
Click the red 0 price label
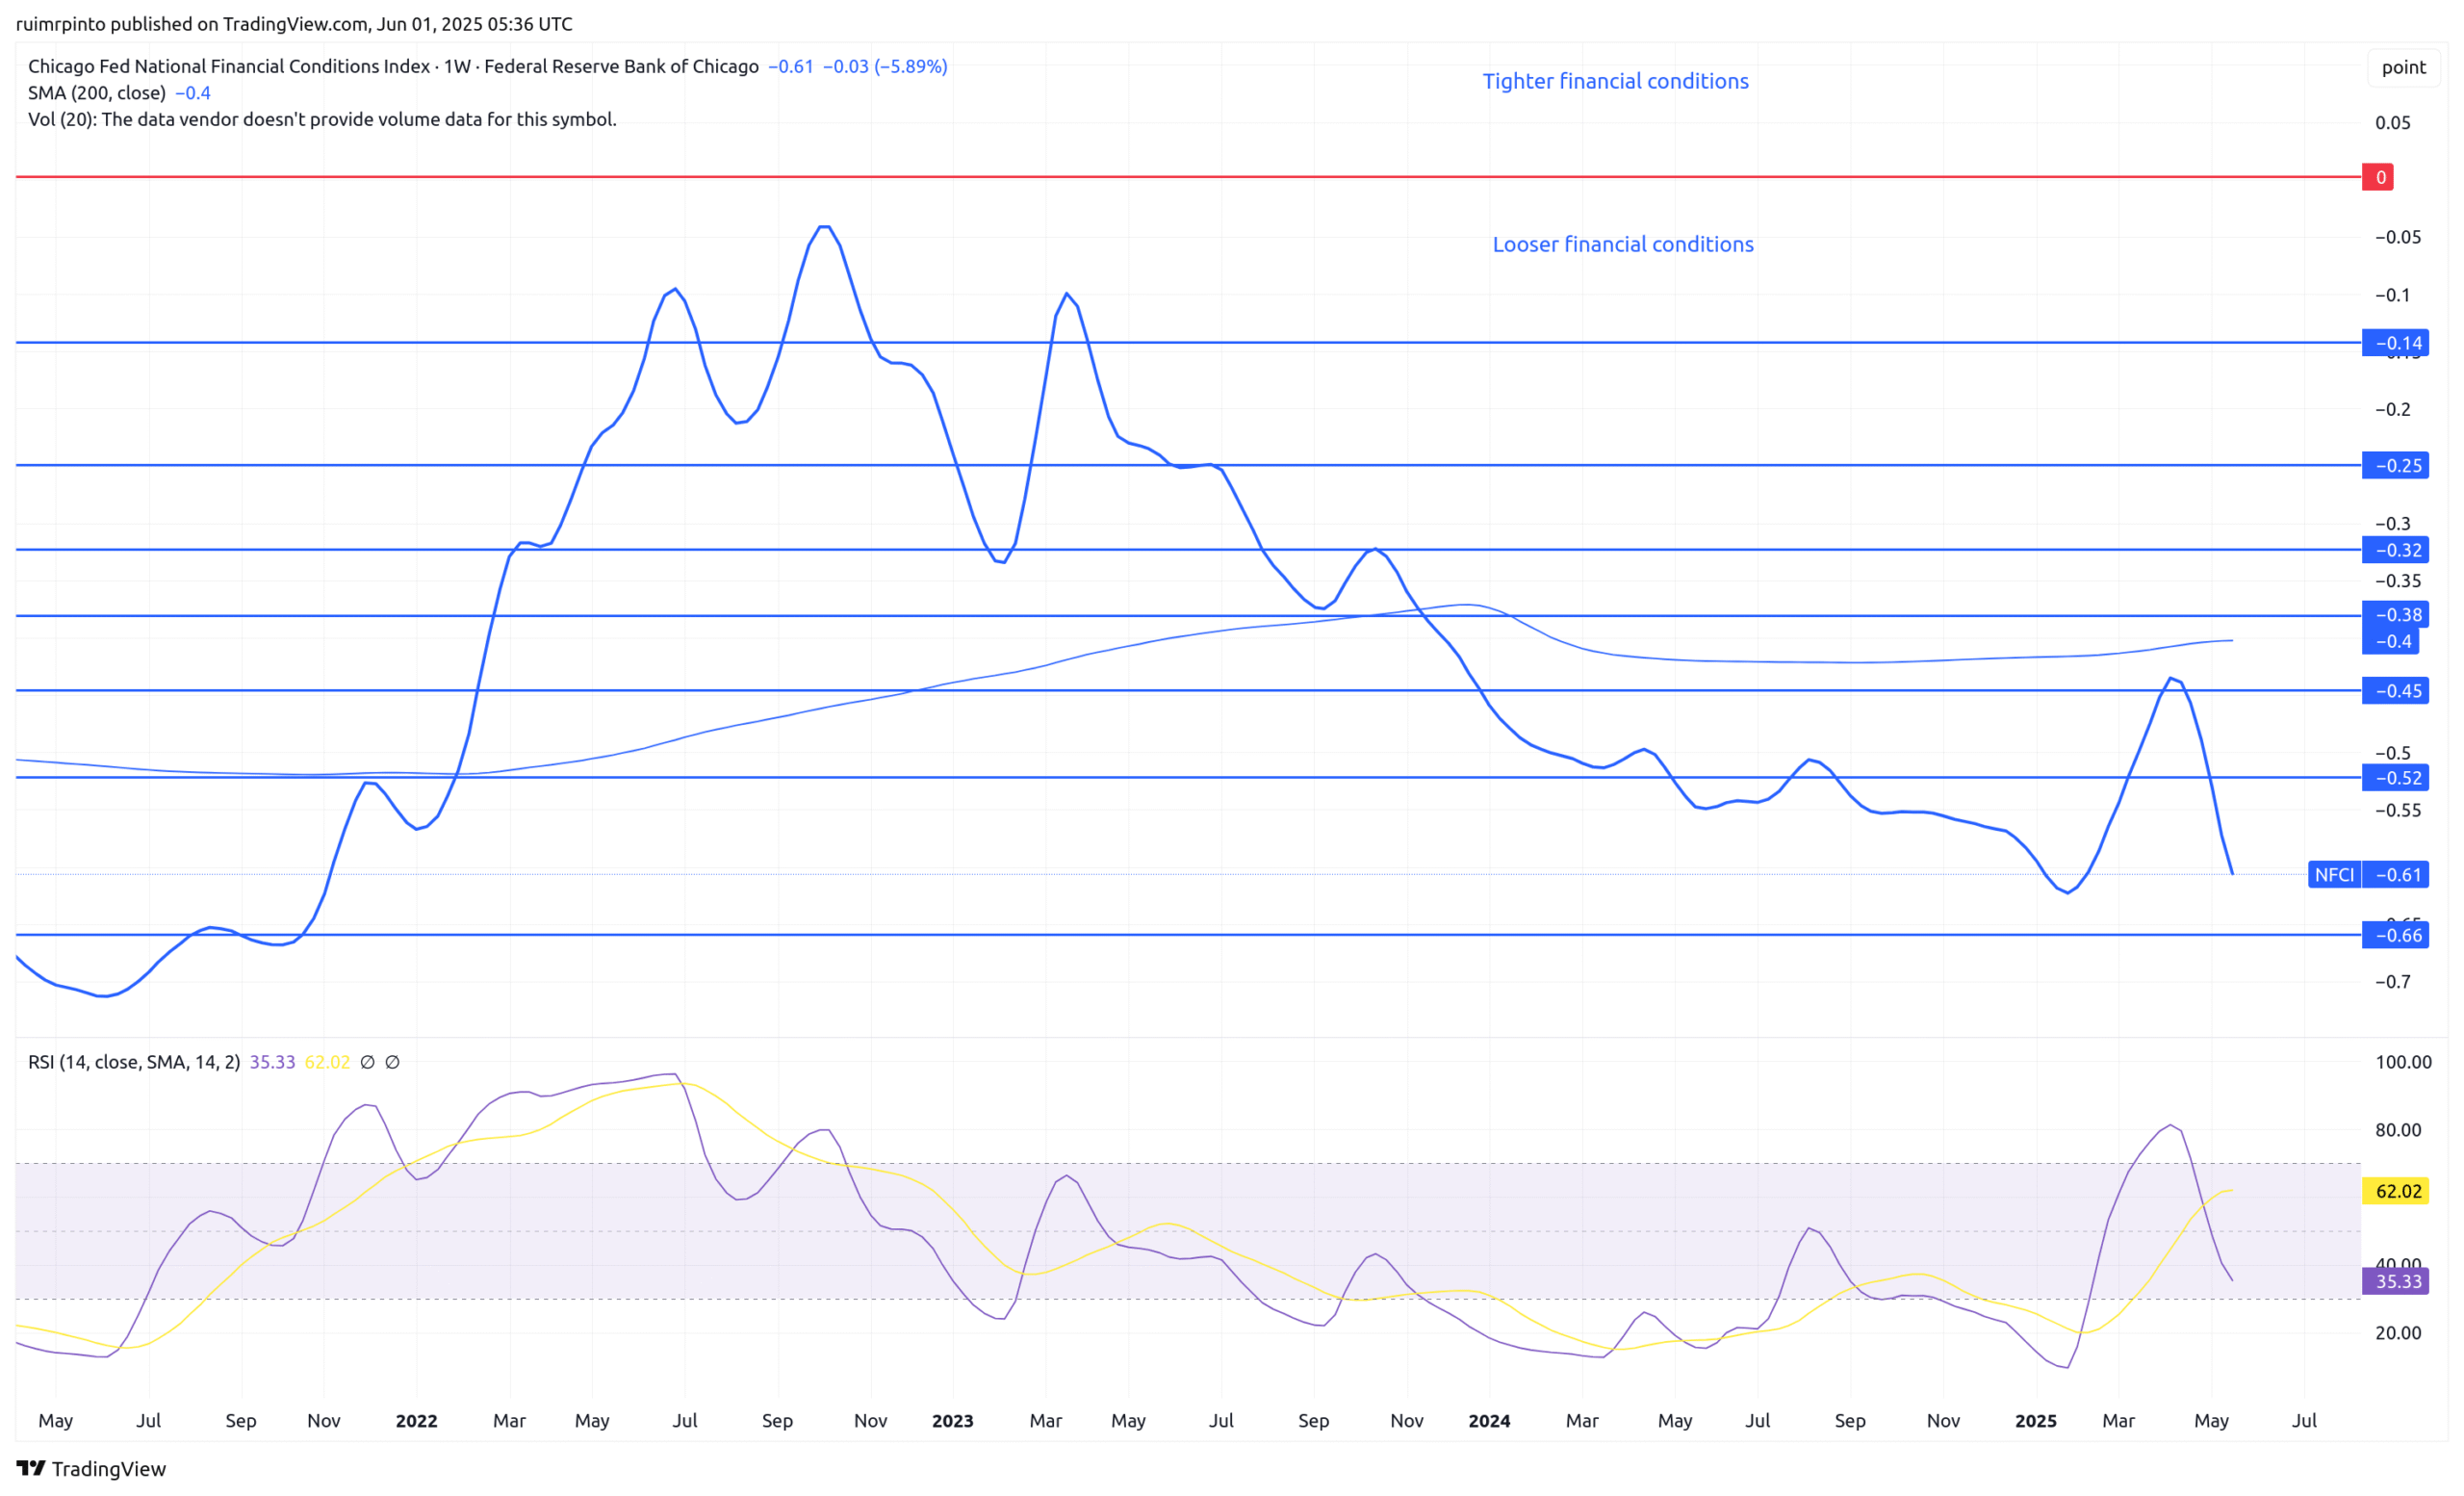point(2380,177)
